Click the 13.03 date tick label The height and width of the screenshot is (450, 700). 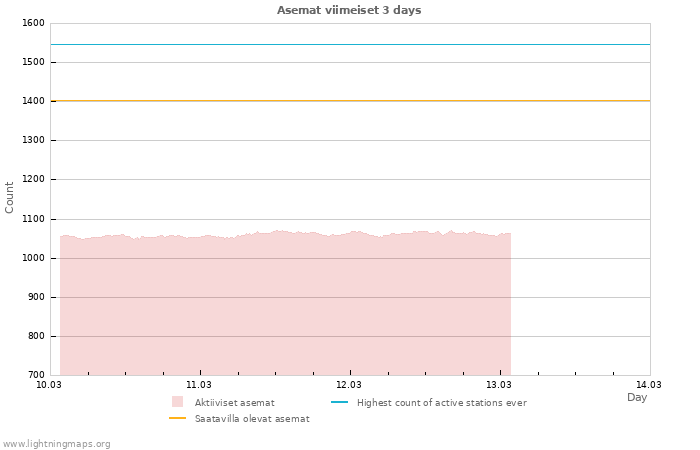pos(499,384)
